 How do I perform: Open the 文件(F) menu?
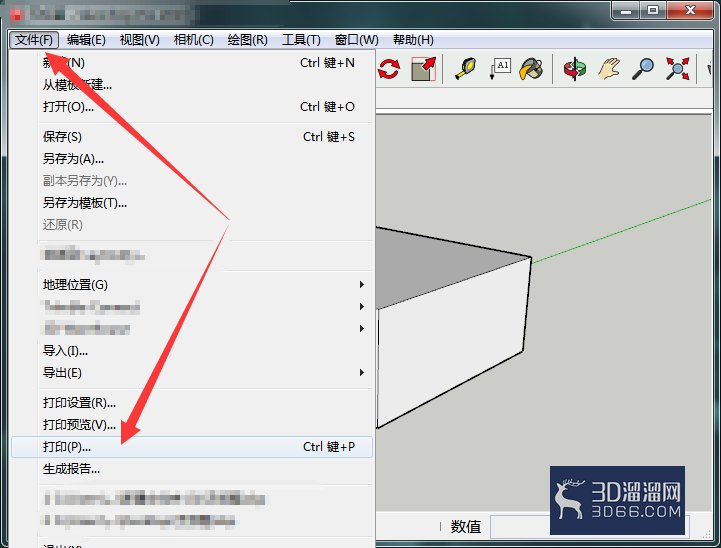pos(34,40)
